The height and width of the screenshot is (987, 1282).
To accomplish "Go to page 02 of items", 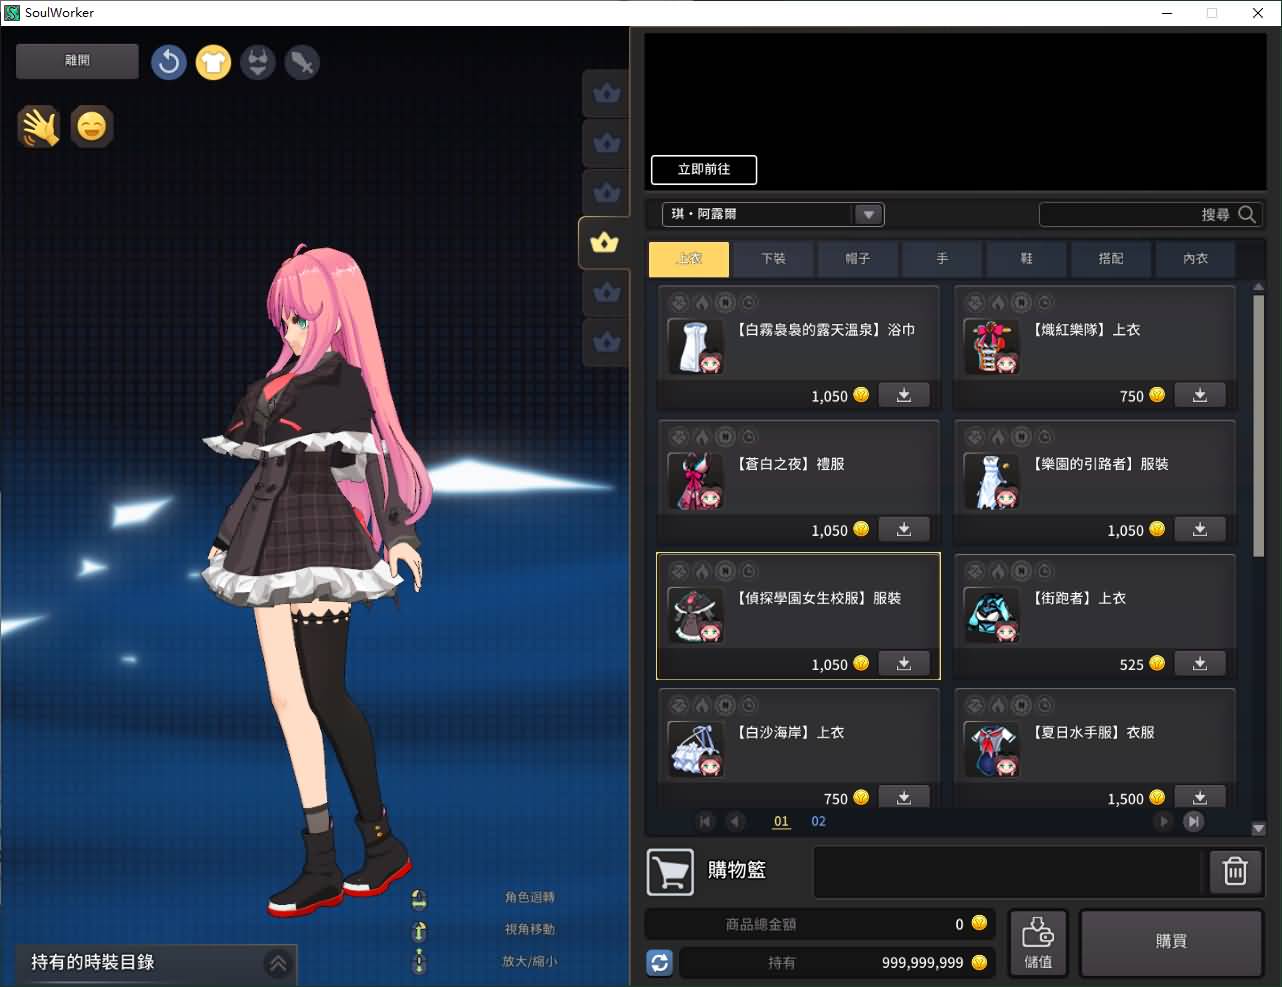I will pyautogui.click(x=818, y=821).
